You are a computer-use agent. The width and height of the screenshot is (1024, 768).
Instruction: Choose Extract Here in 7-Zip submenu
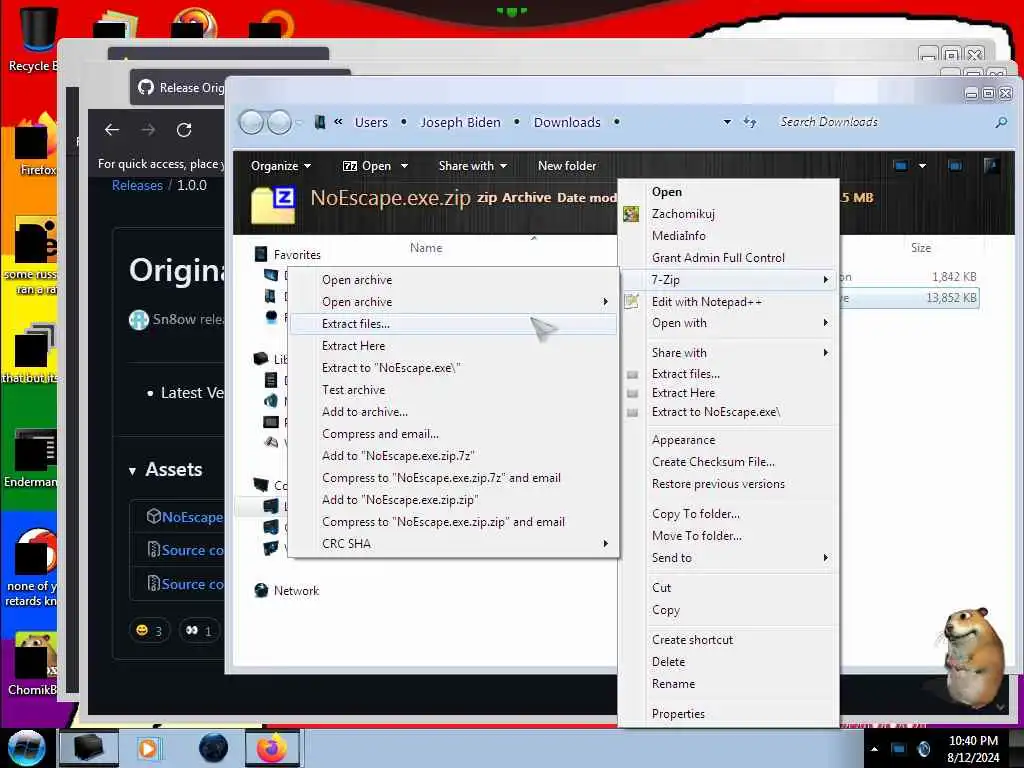453,345
